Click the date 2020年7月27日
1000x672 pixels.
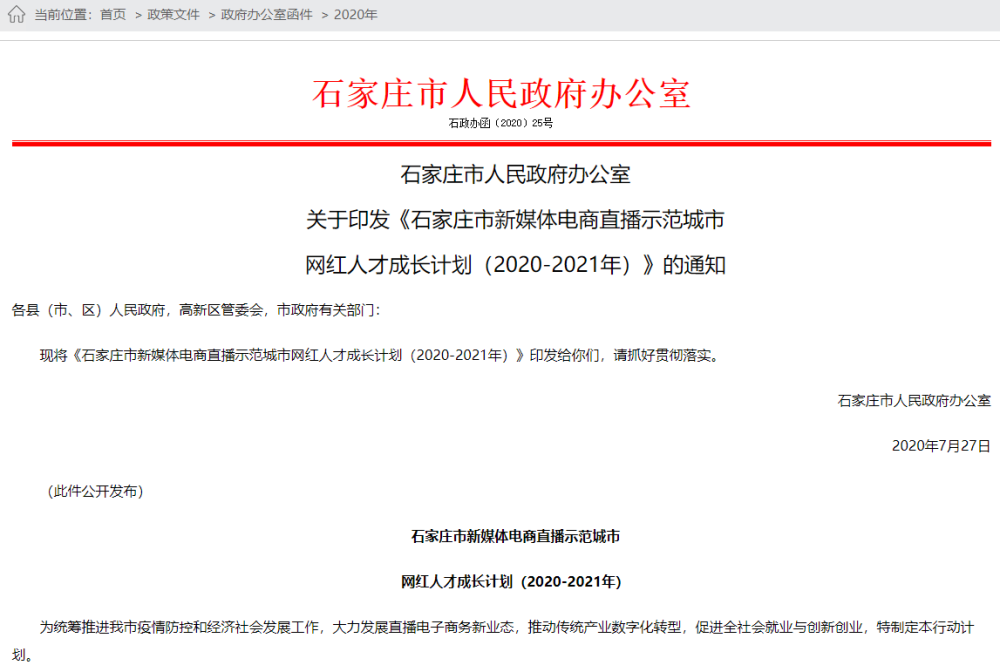pos(941,446)
